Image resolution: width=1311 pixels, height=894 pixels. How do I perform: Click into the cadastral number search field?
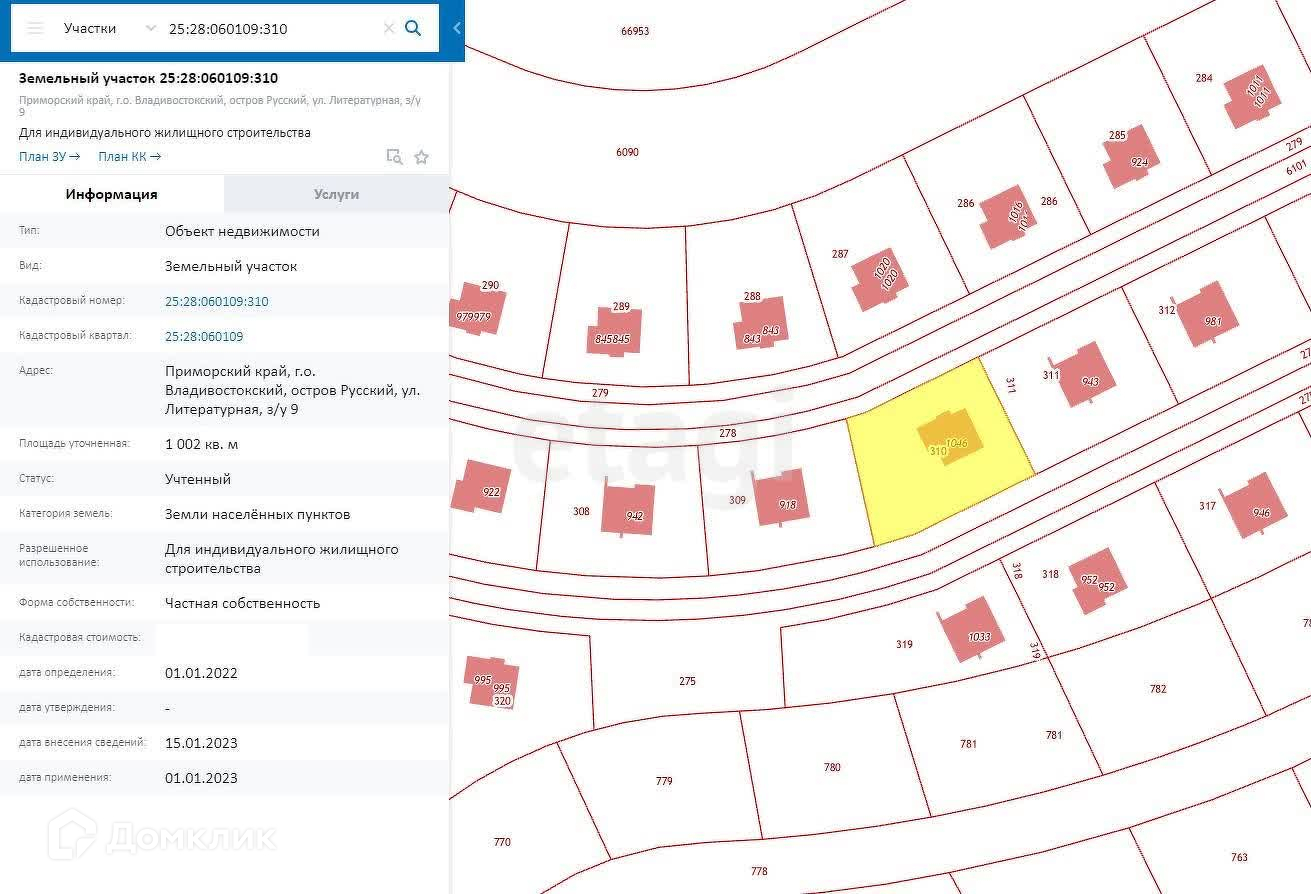click(270, 28)
